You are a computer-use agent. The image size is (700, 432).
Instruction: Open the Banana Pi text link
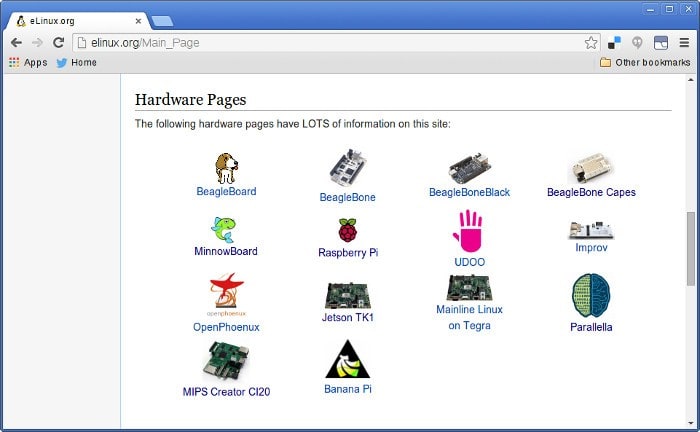click(x=348, y=389)
